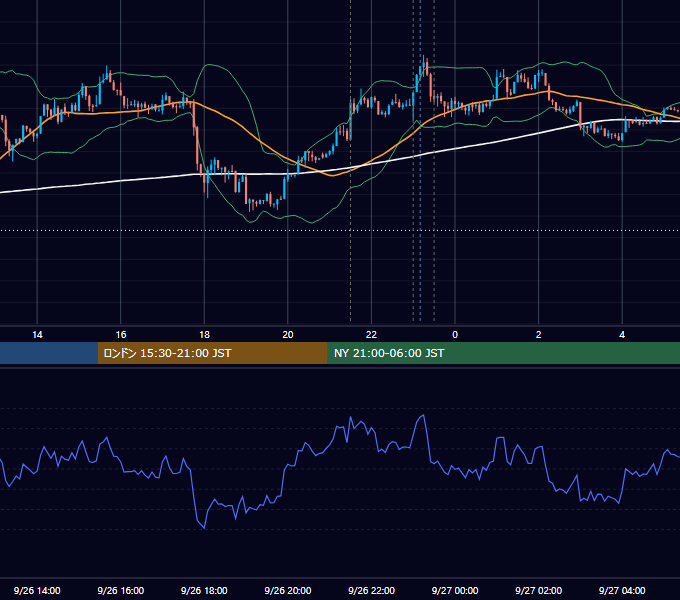Image resolution: width=680 pixels, height=600 pixels.
Task: Click hour label 18 on price chart axis
Action: (204, 335)
